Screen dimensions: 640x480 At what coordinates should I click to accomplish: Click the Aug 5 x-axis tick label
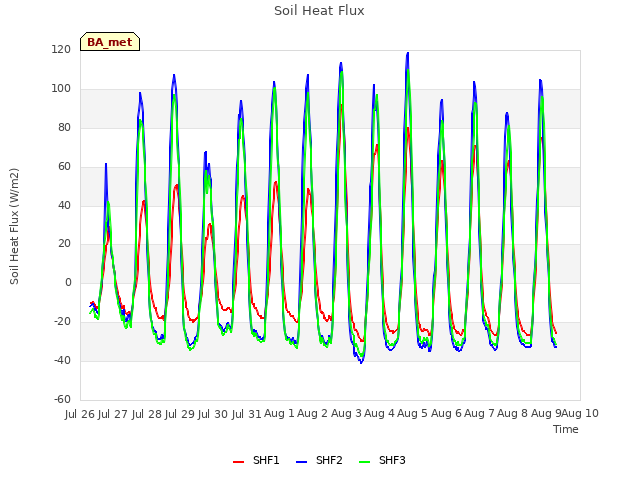412,413
